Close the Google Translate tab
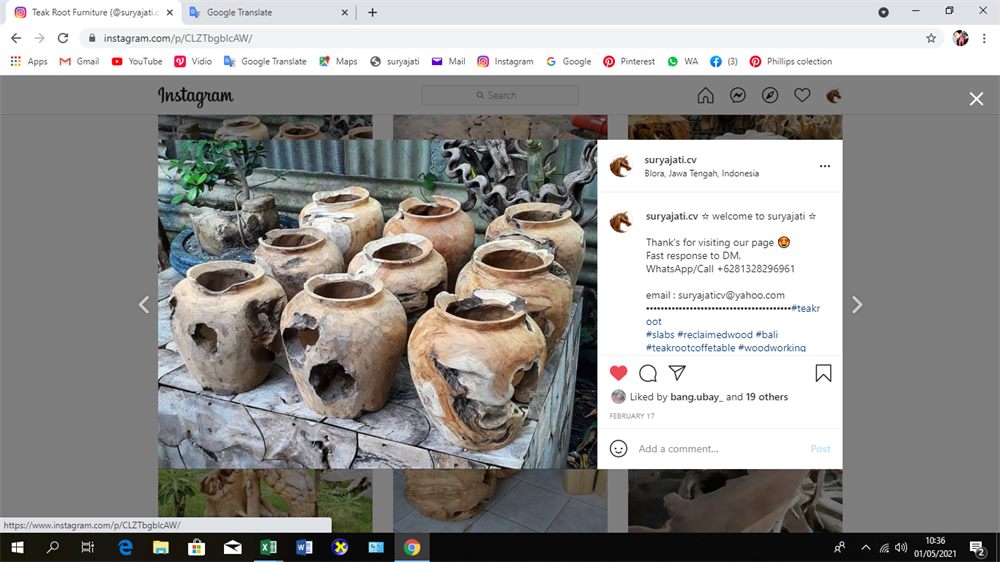1000x562 pixels. tap(344, 12)
